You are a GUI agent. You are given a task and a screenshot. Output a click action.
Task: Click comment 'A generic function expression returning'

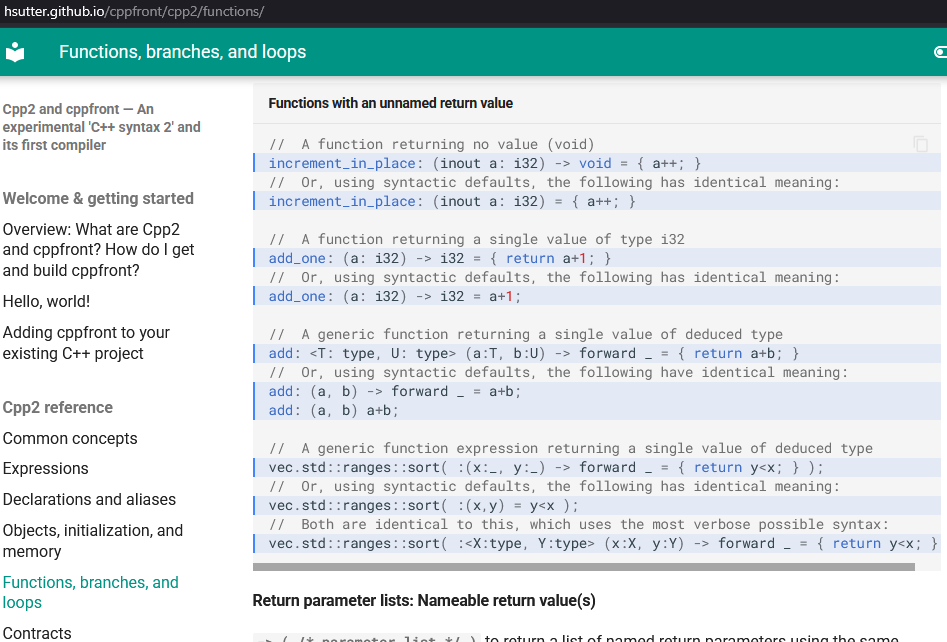571,449
